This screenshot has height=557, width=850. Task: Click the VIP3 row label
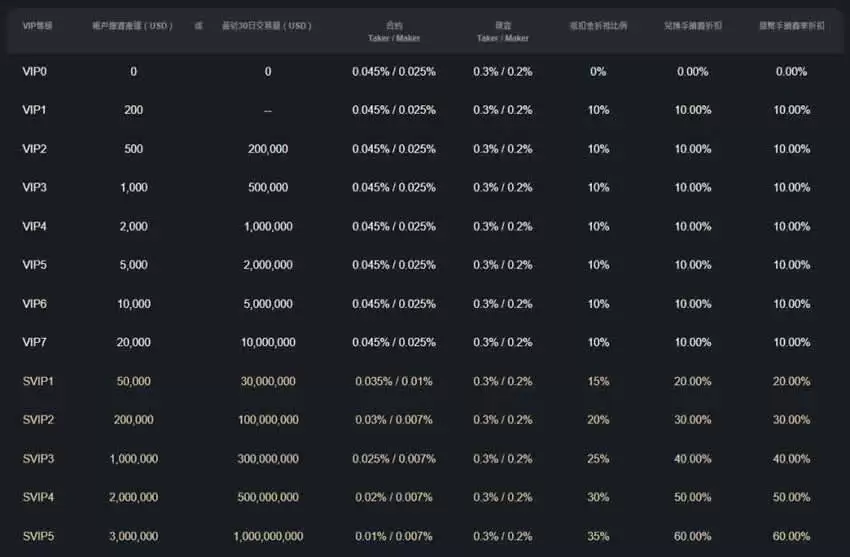click(35, 188)
